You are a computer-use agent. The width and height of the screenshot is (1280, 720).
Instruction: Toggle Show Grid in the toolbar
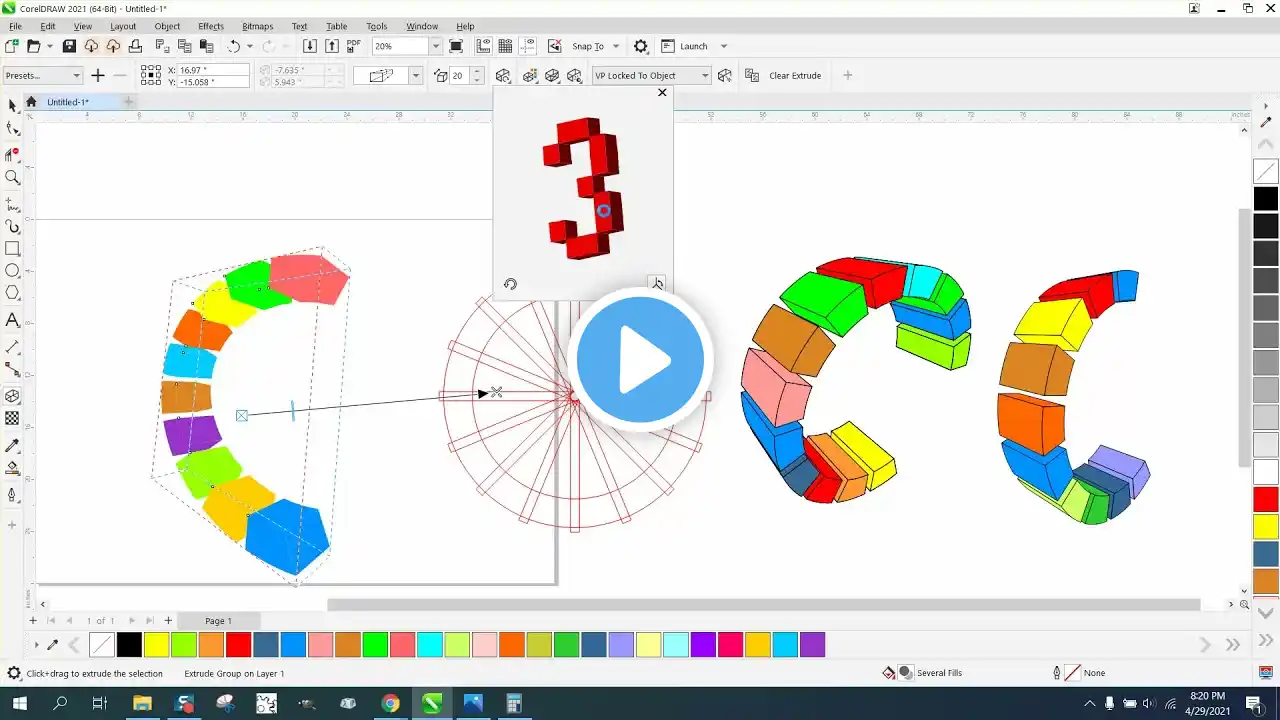[506, 46]
